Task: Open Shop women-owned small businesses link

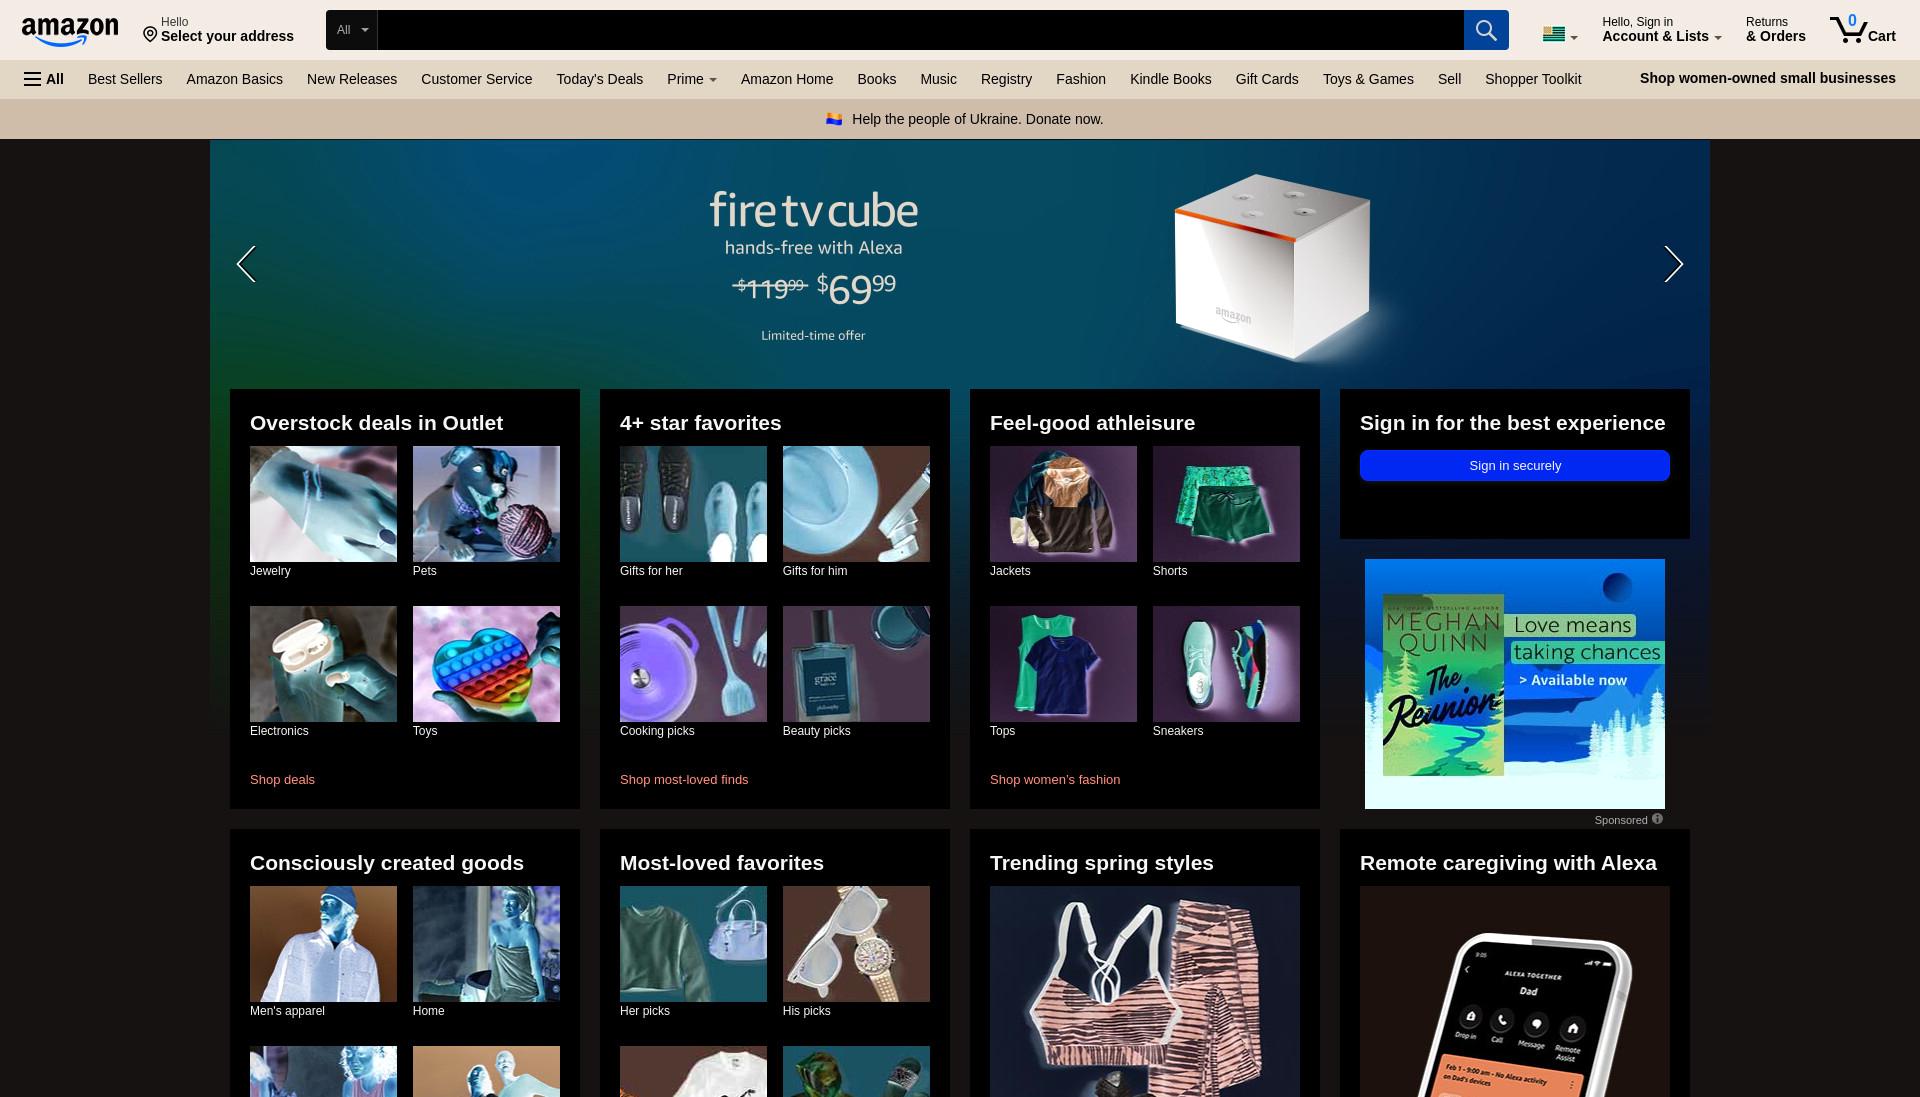Action: click(x=1767, y=78)
